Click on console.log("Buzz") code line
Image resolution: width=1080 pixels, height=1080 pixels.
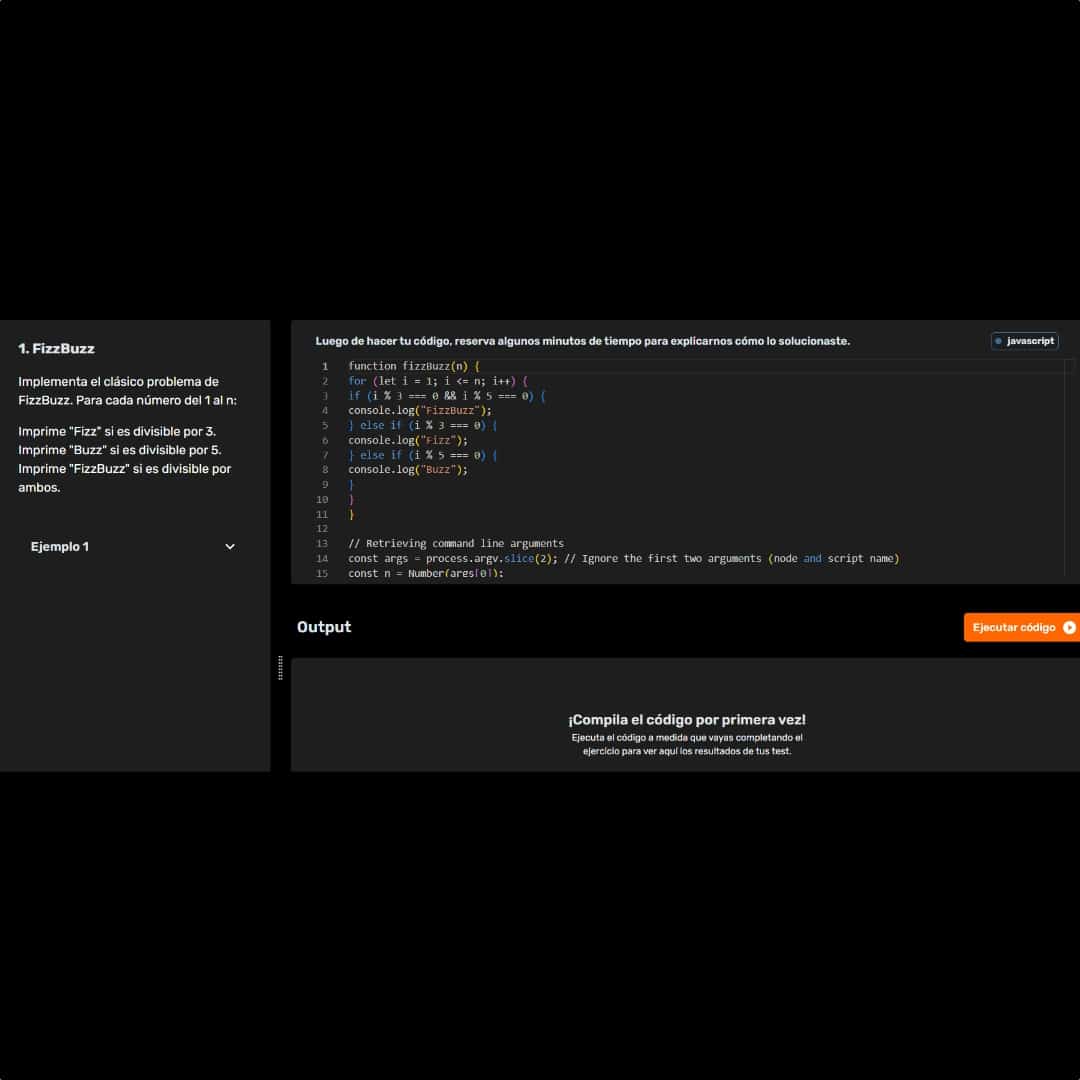coord(408,470)
